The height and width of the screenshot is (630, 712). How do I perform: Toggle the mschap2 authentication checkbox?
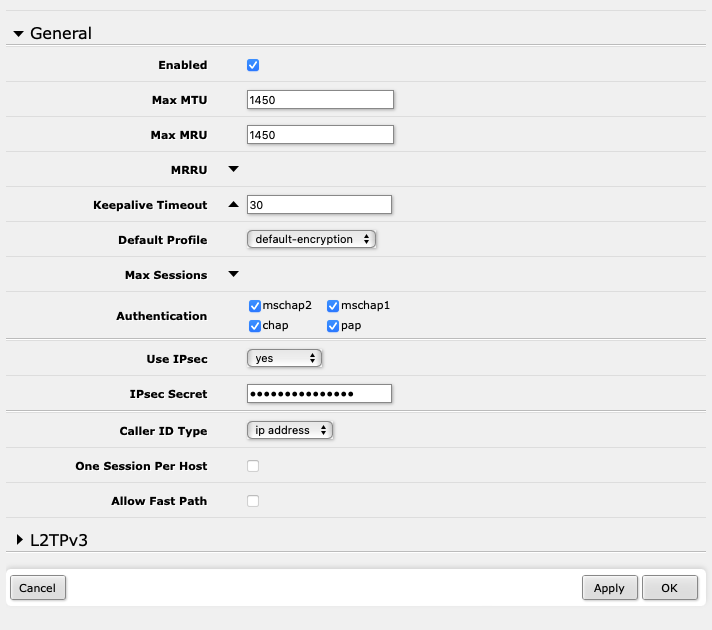click(255, 306)
